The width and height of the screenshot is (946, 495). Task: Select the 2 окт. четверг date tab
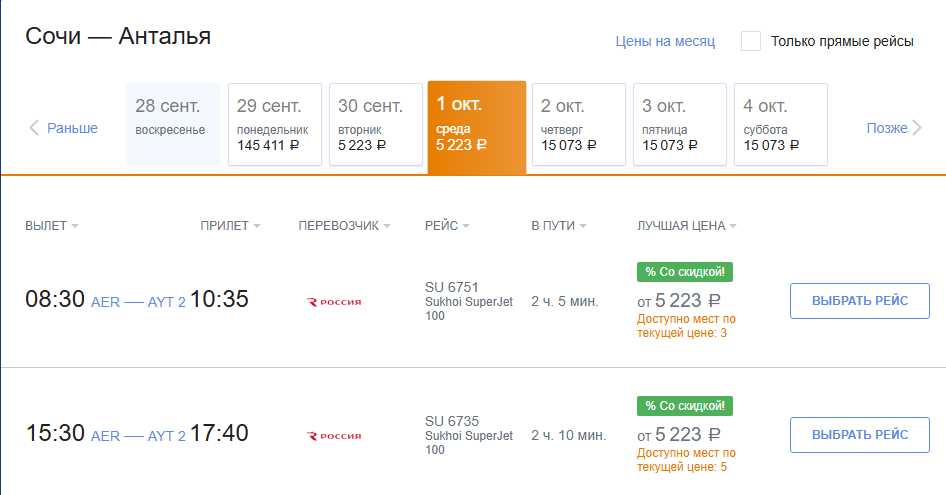[x=579, y=124]
